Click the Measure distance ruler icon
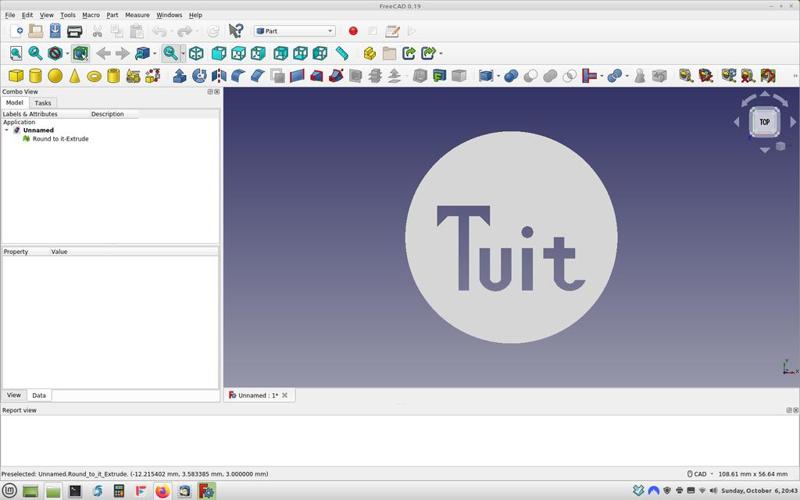The height and width of the screenshot is (500, 800). (x=342, y=53)
